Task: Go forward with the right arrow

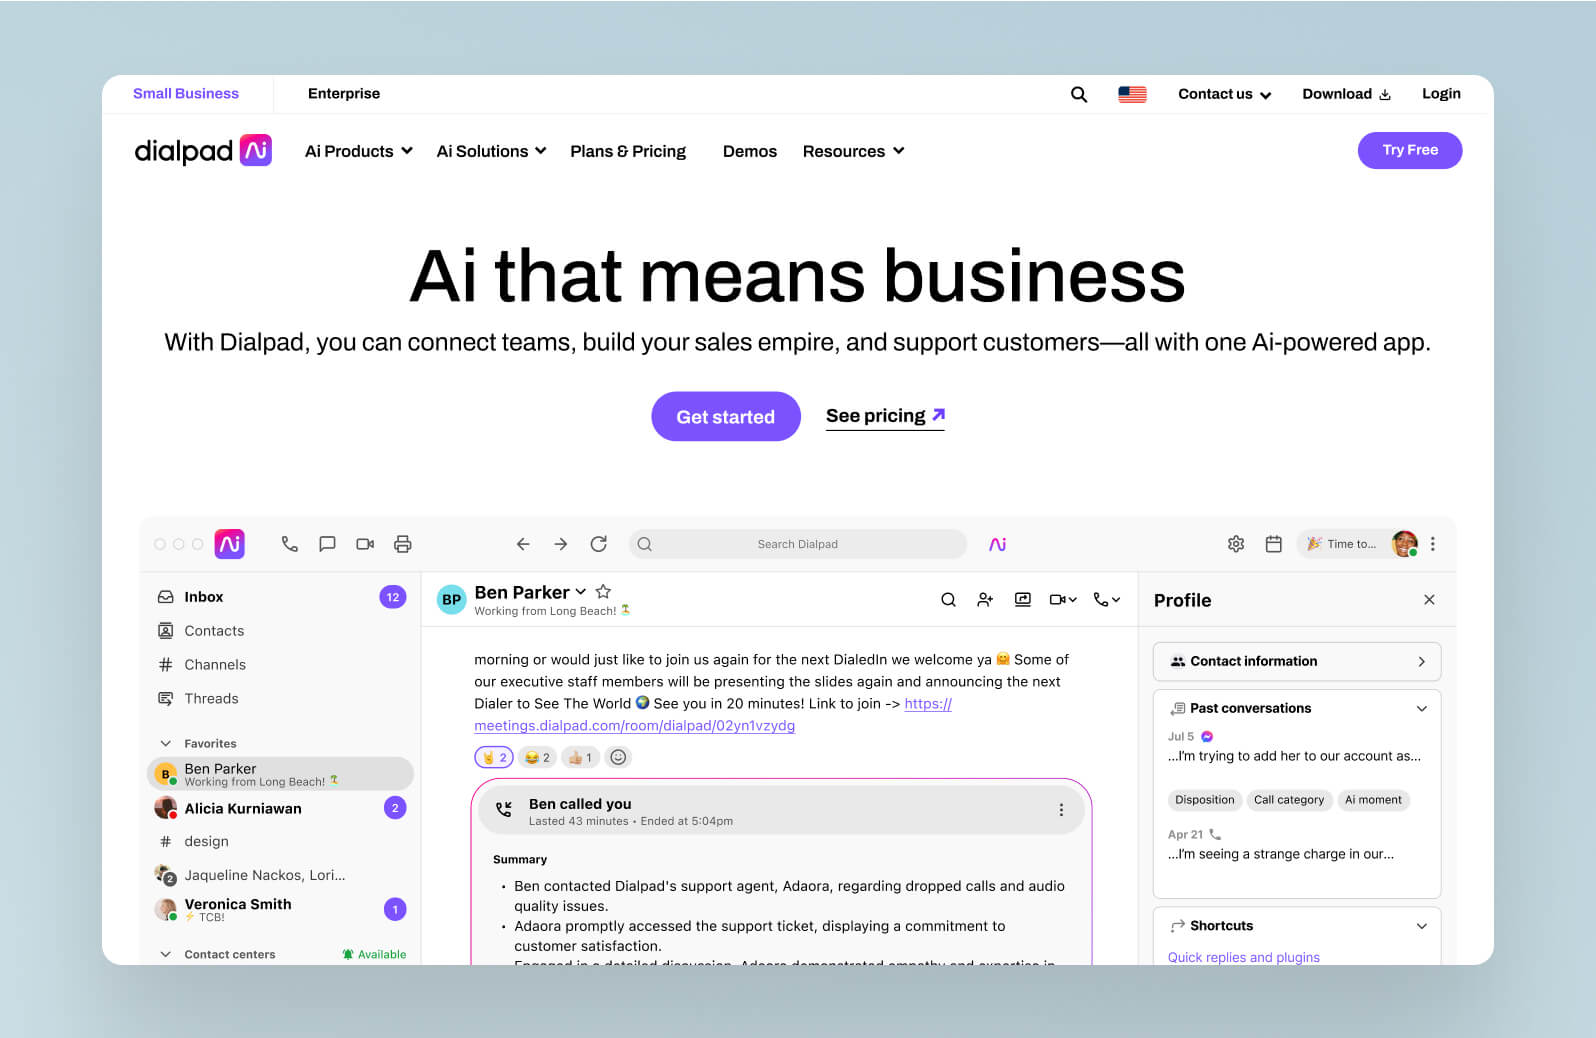Action: click(561, 544)
